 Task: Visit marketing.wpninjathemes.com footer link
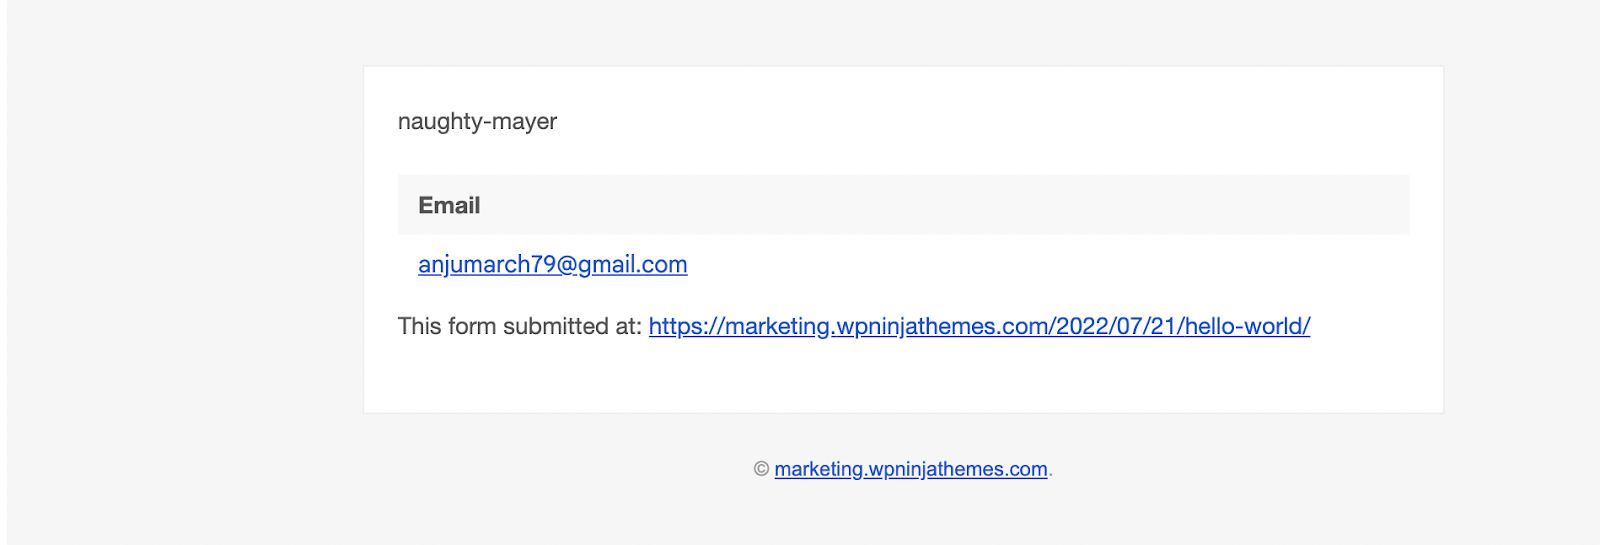point(911,469)
